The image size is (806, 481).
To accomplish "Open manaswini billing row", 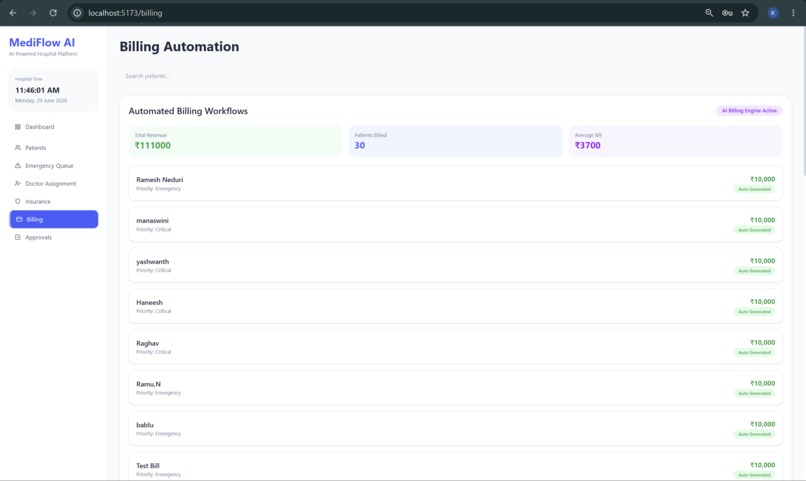I will [455, 224].
